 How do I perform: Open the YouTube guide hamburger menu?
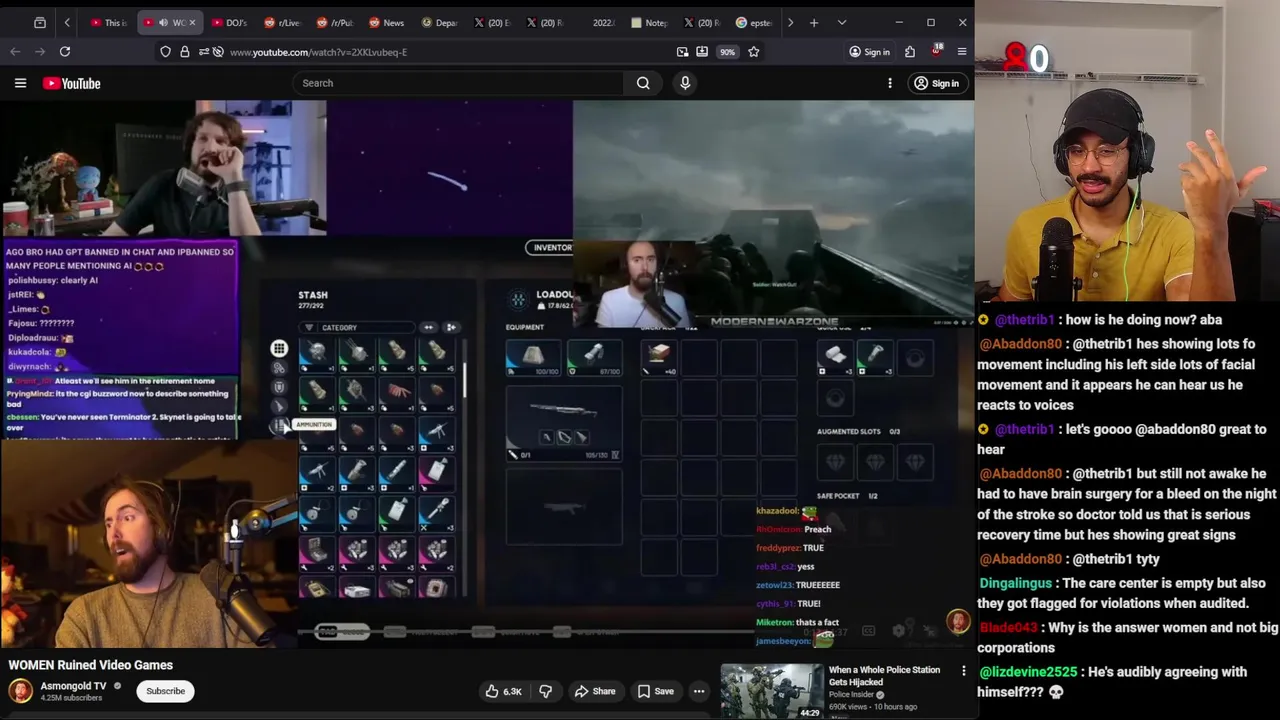pos(20,83)
